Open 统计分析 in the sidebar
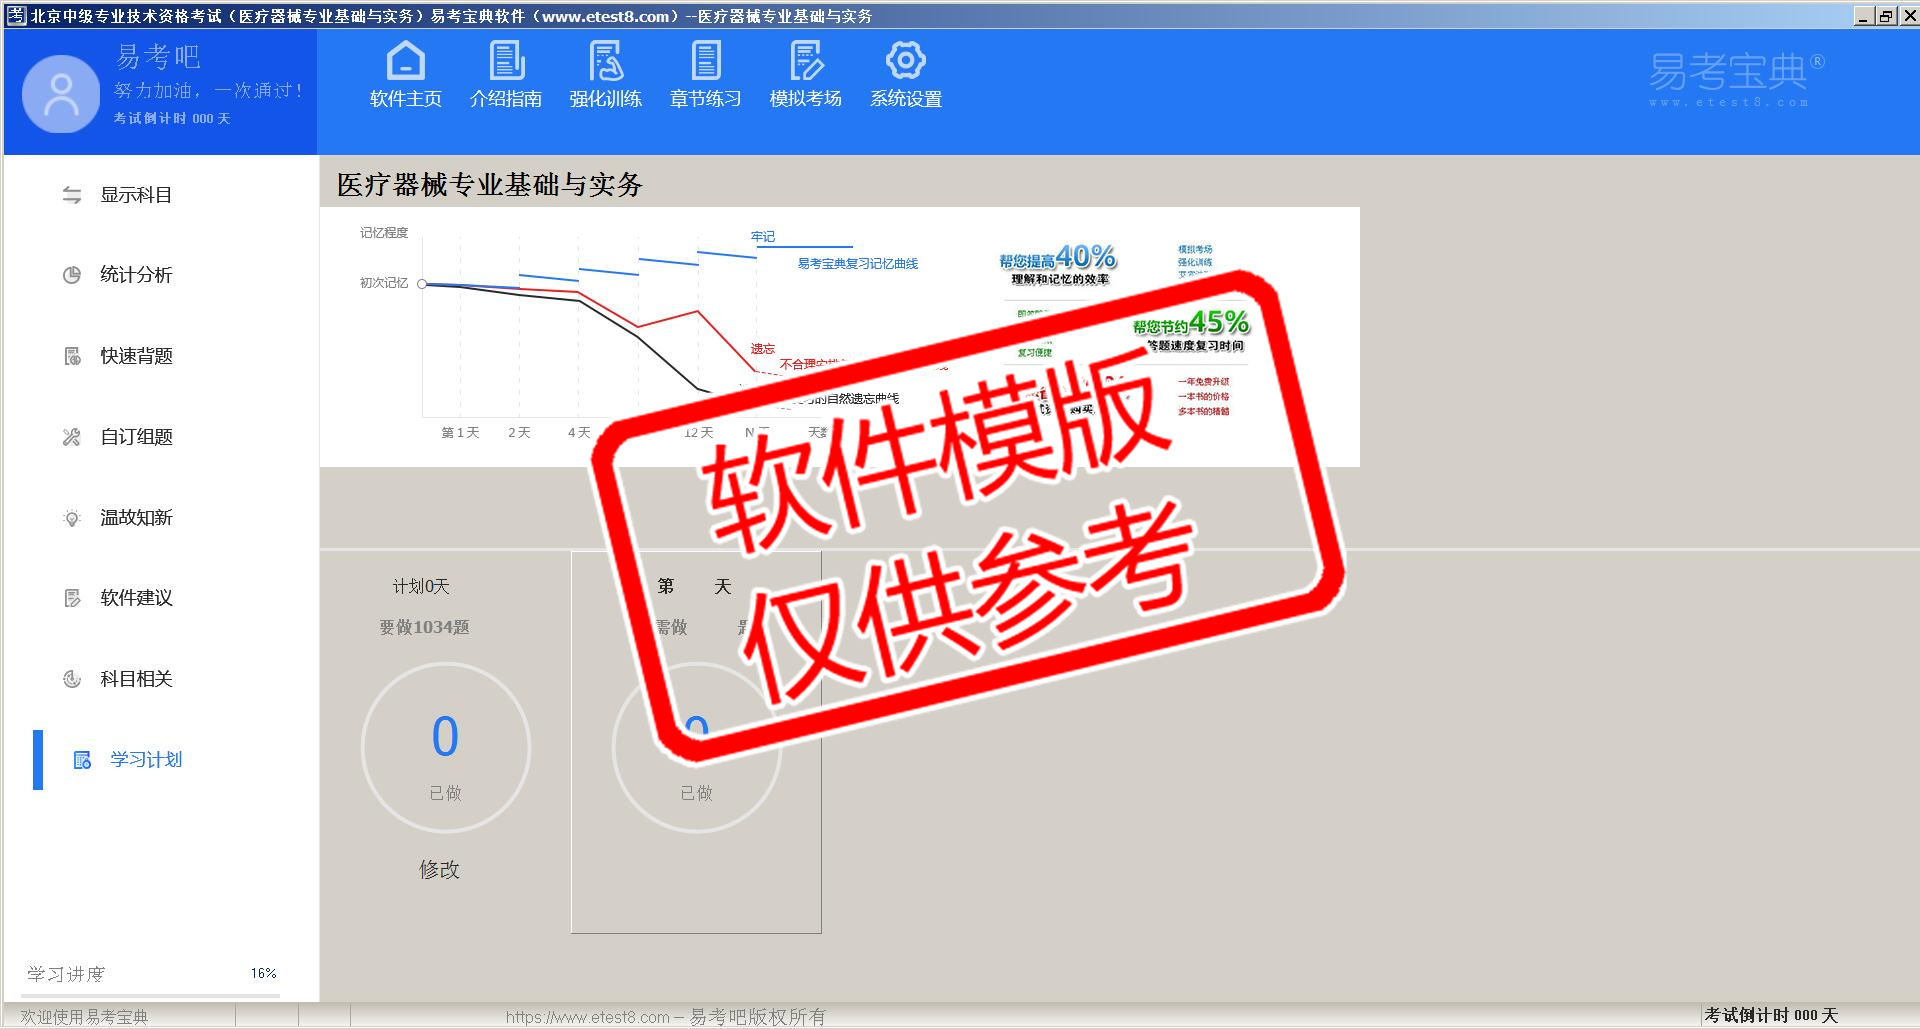The height and width of the screenshot is (1029, 1920). (136, 275)
